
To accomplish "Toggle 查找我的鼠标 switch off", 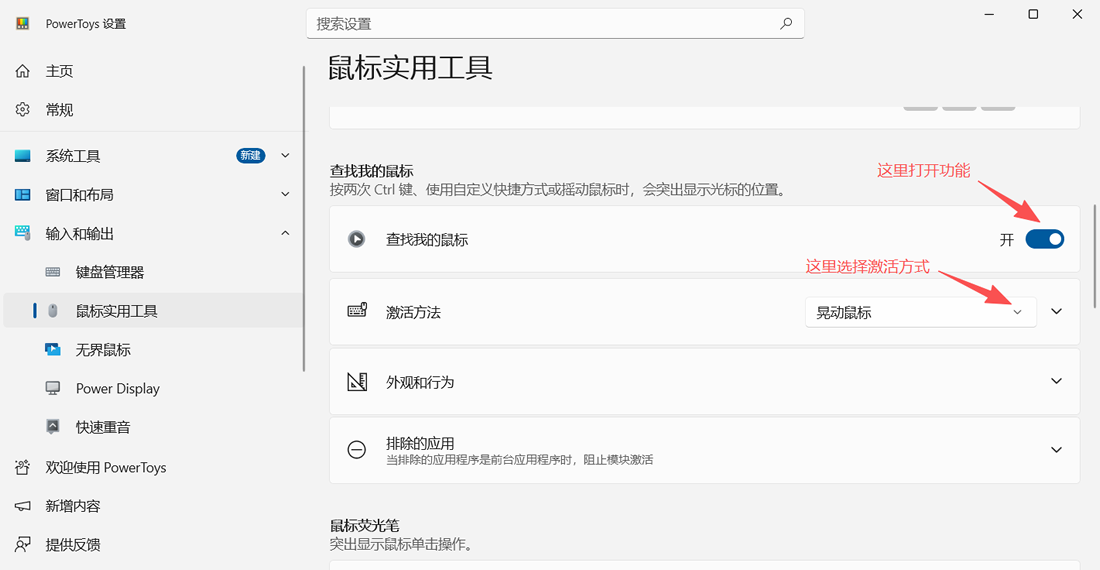I will (1045, 239).
